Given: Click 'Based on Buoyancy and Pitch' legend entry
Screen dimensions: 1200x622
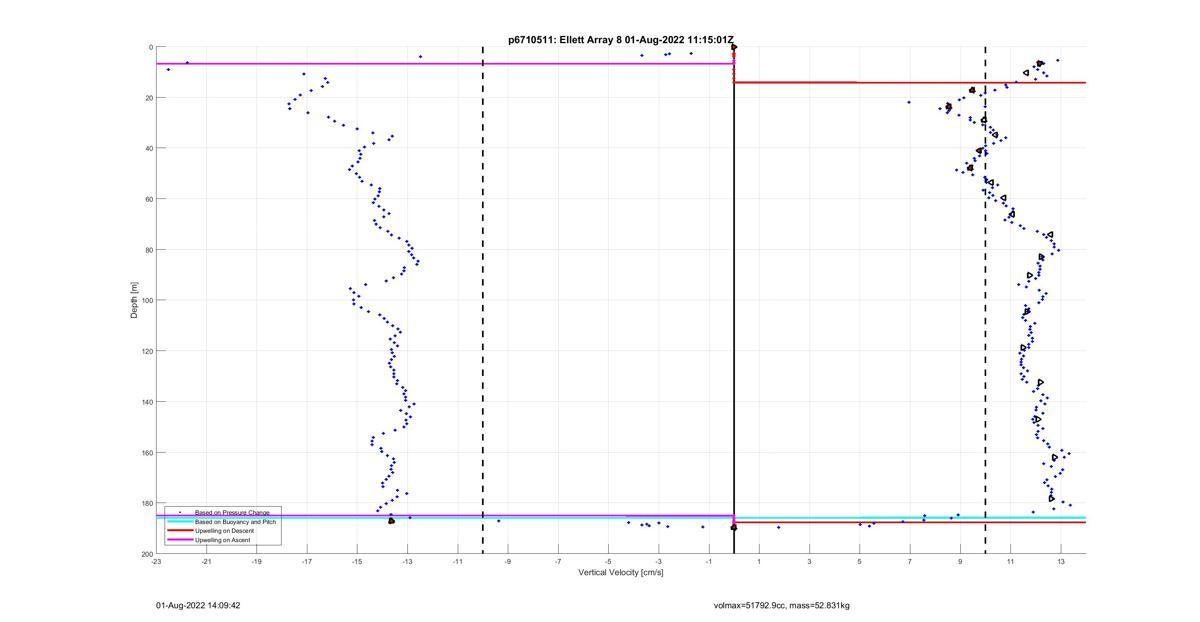Looking at the screenshot, I should (235, 522).
